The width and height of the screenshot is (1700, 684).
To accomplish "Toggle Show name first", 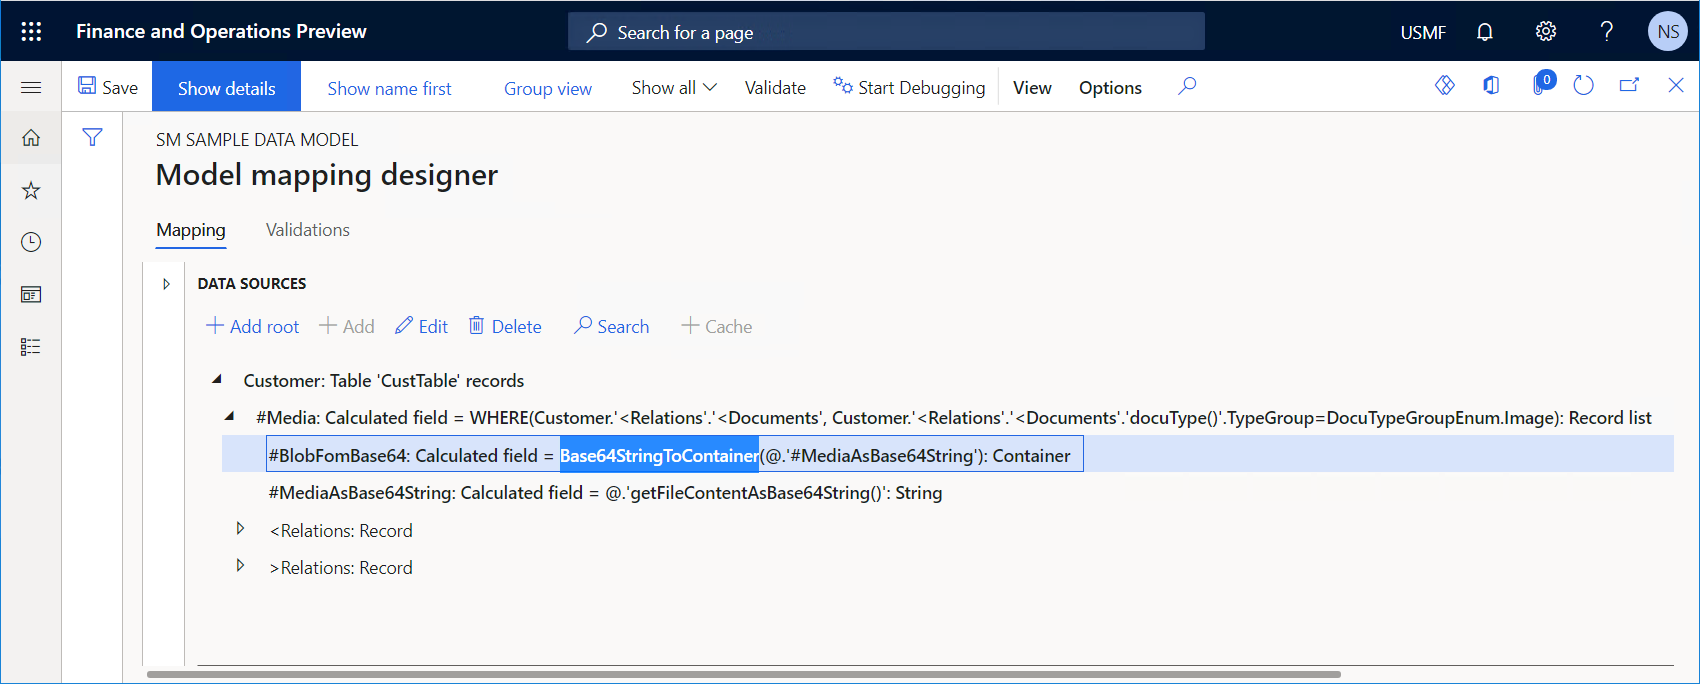I will pyautogui.click(x=389, y=88).
